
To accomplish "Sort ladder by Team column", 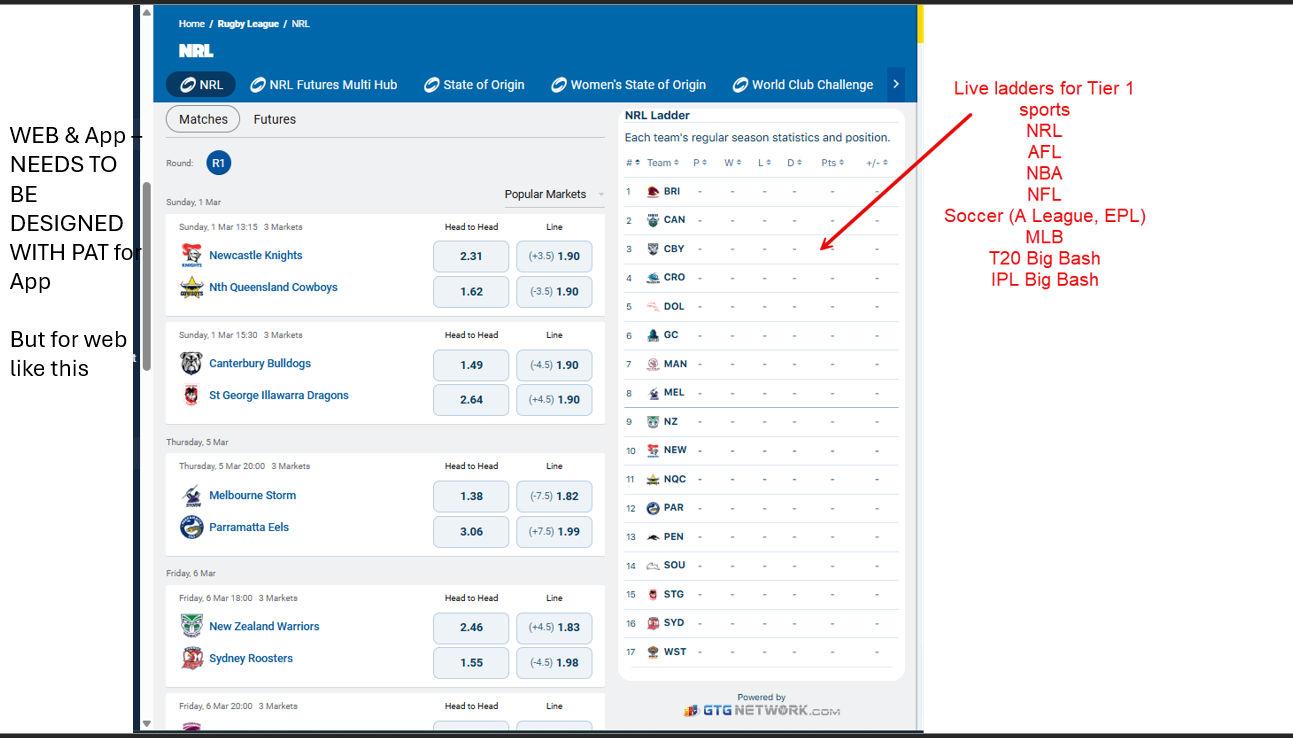I will [663, 163].
